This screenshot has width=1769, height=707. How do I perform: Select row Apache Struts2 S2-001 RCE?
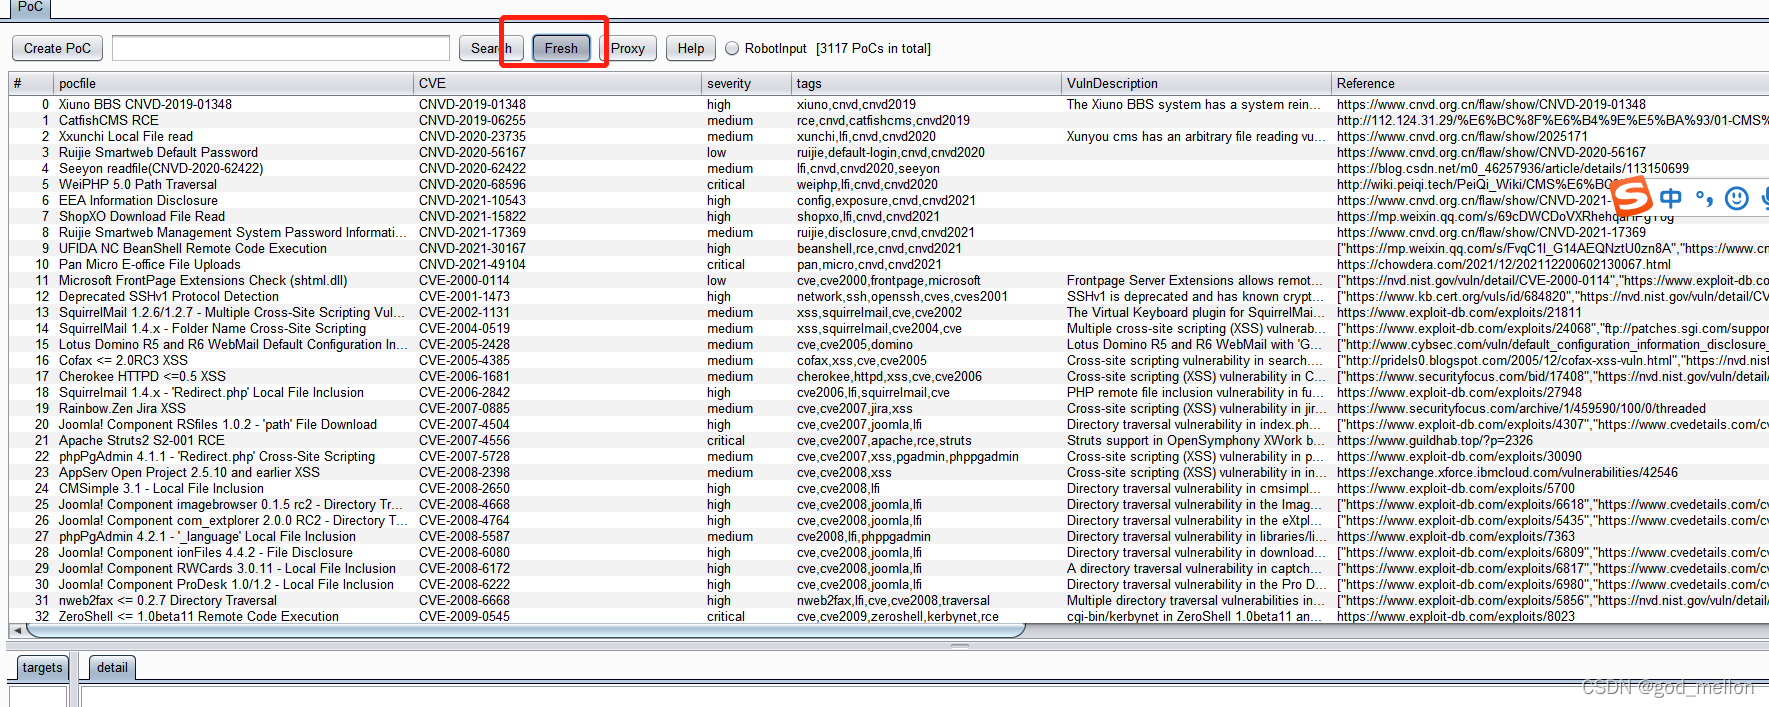[x=889, y=440]
